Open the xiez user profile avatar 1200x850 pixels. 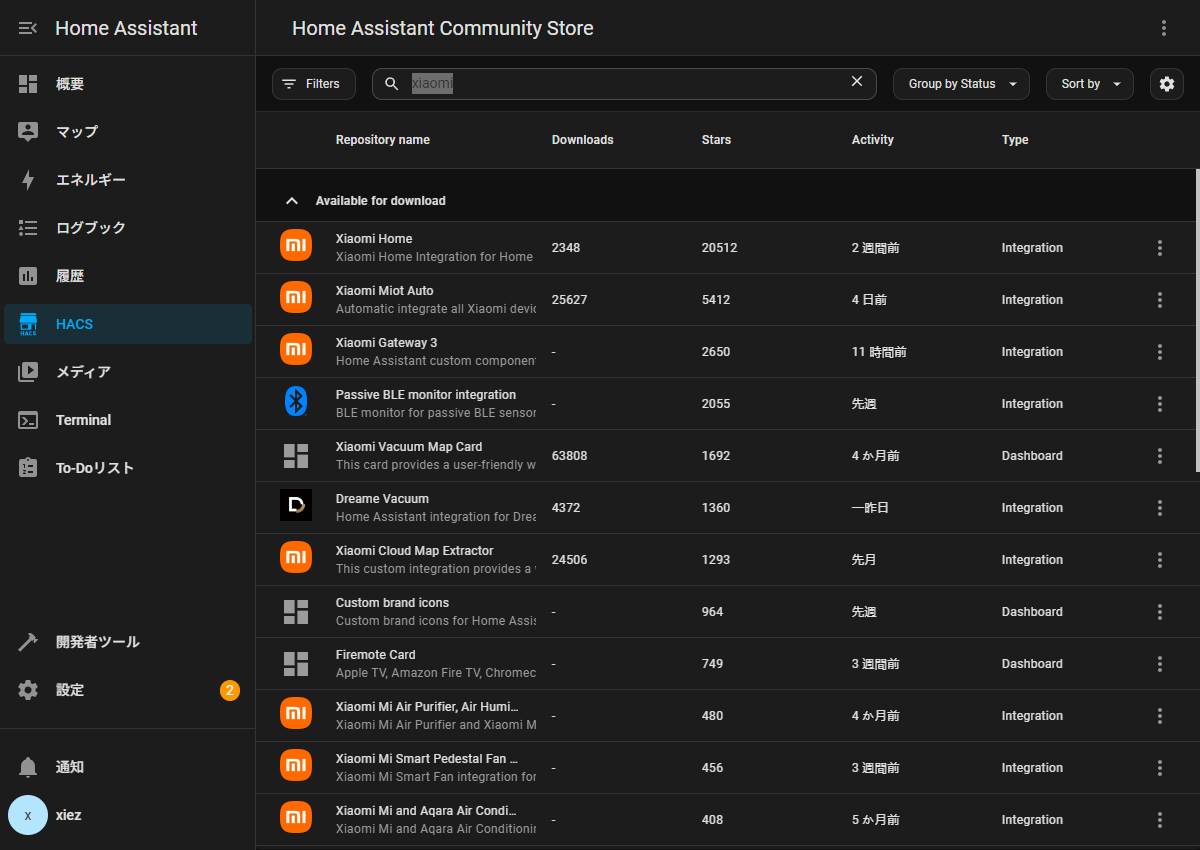click(x=28, y=815)
